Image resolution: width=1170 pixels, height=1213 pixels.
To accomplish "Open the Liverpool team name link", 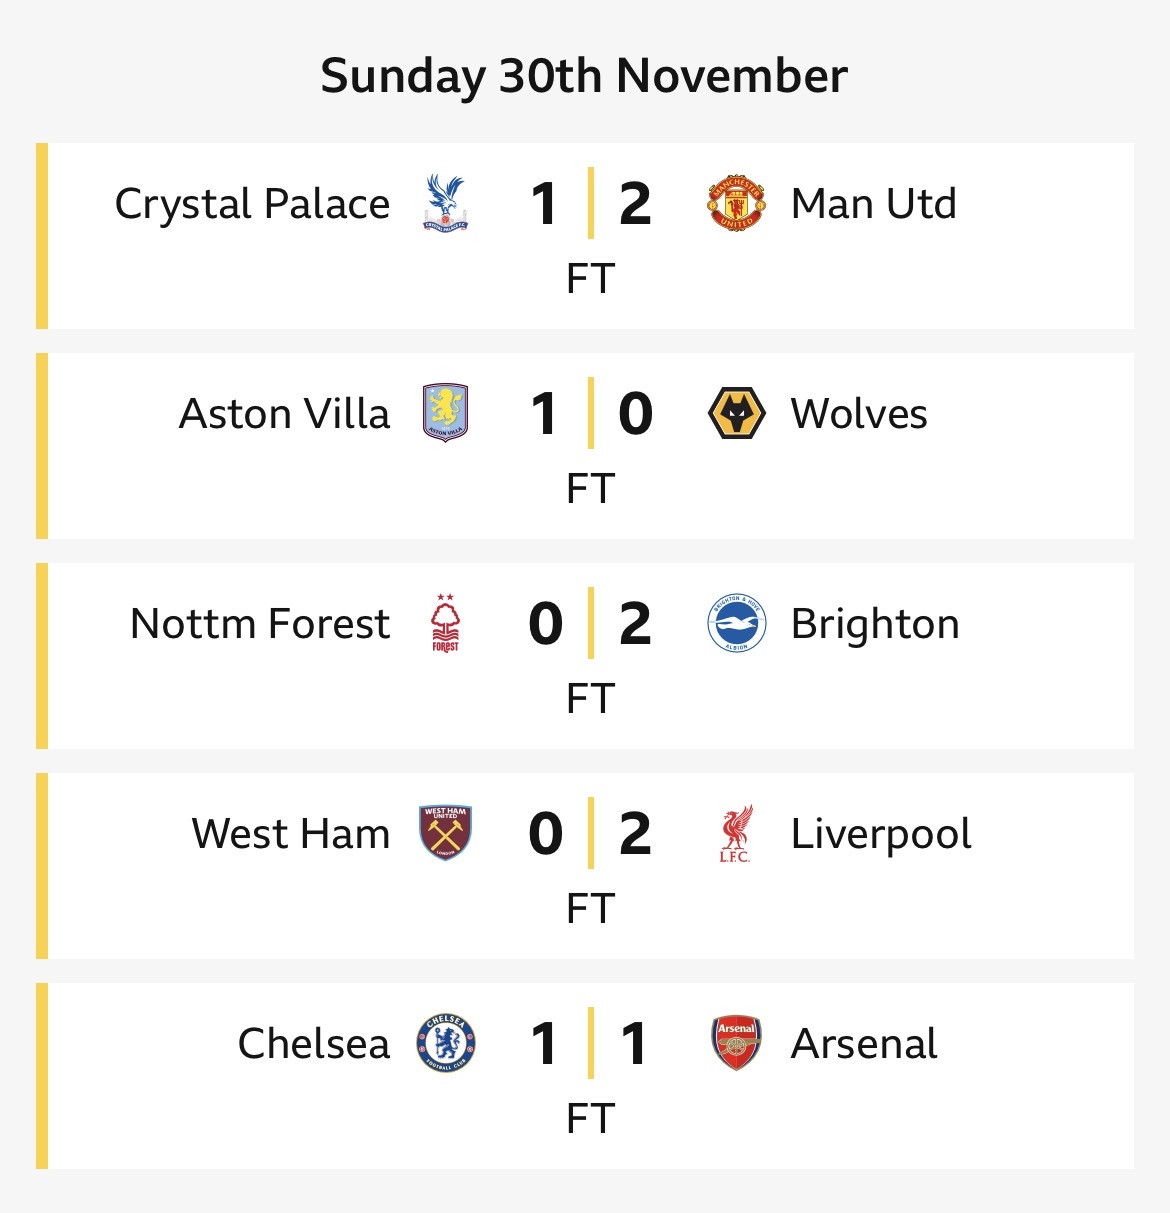I will pos(881,834).
